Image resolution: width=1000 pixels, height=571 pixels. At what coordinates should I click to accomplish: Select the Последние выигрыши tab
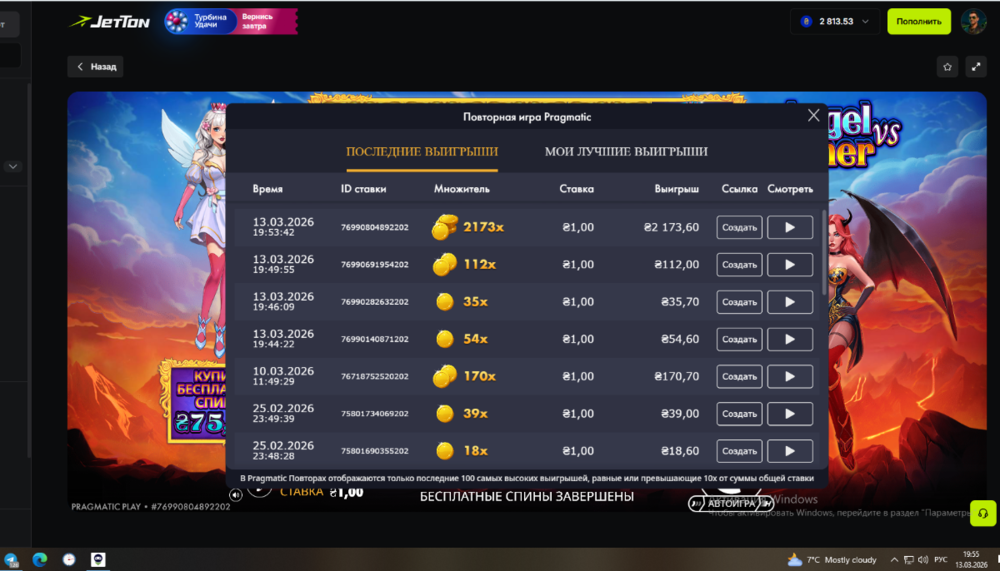tap(421, 152)
